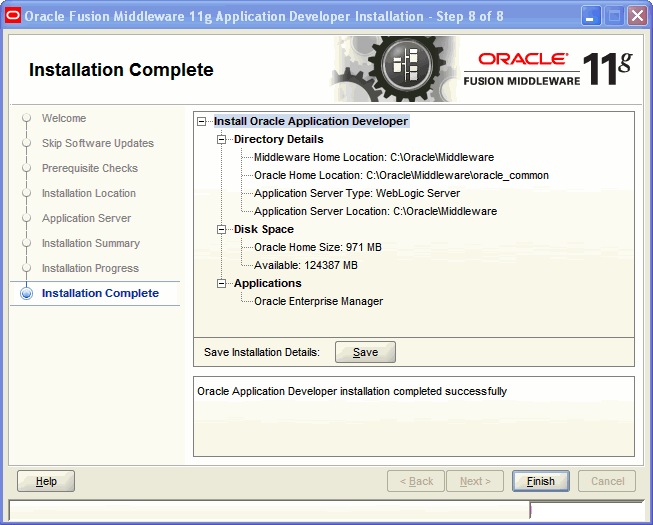Collapse the Applications node

222,284
